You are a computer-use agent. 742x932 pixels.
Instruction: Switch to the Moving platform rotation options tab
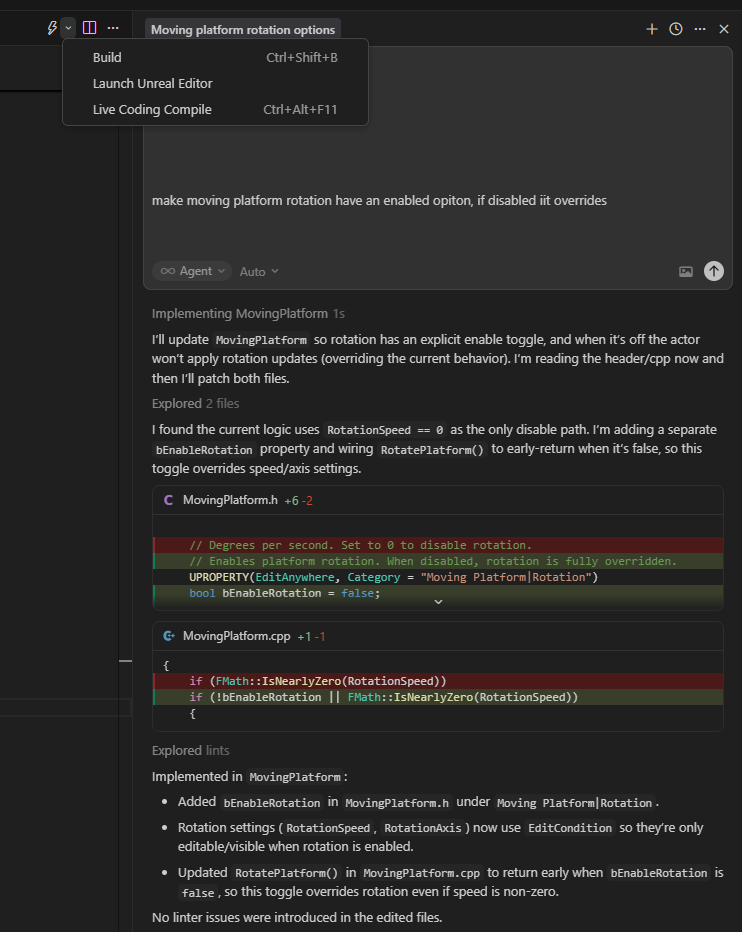[243, 29]
